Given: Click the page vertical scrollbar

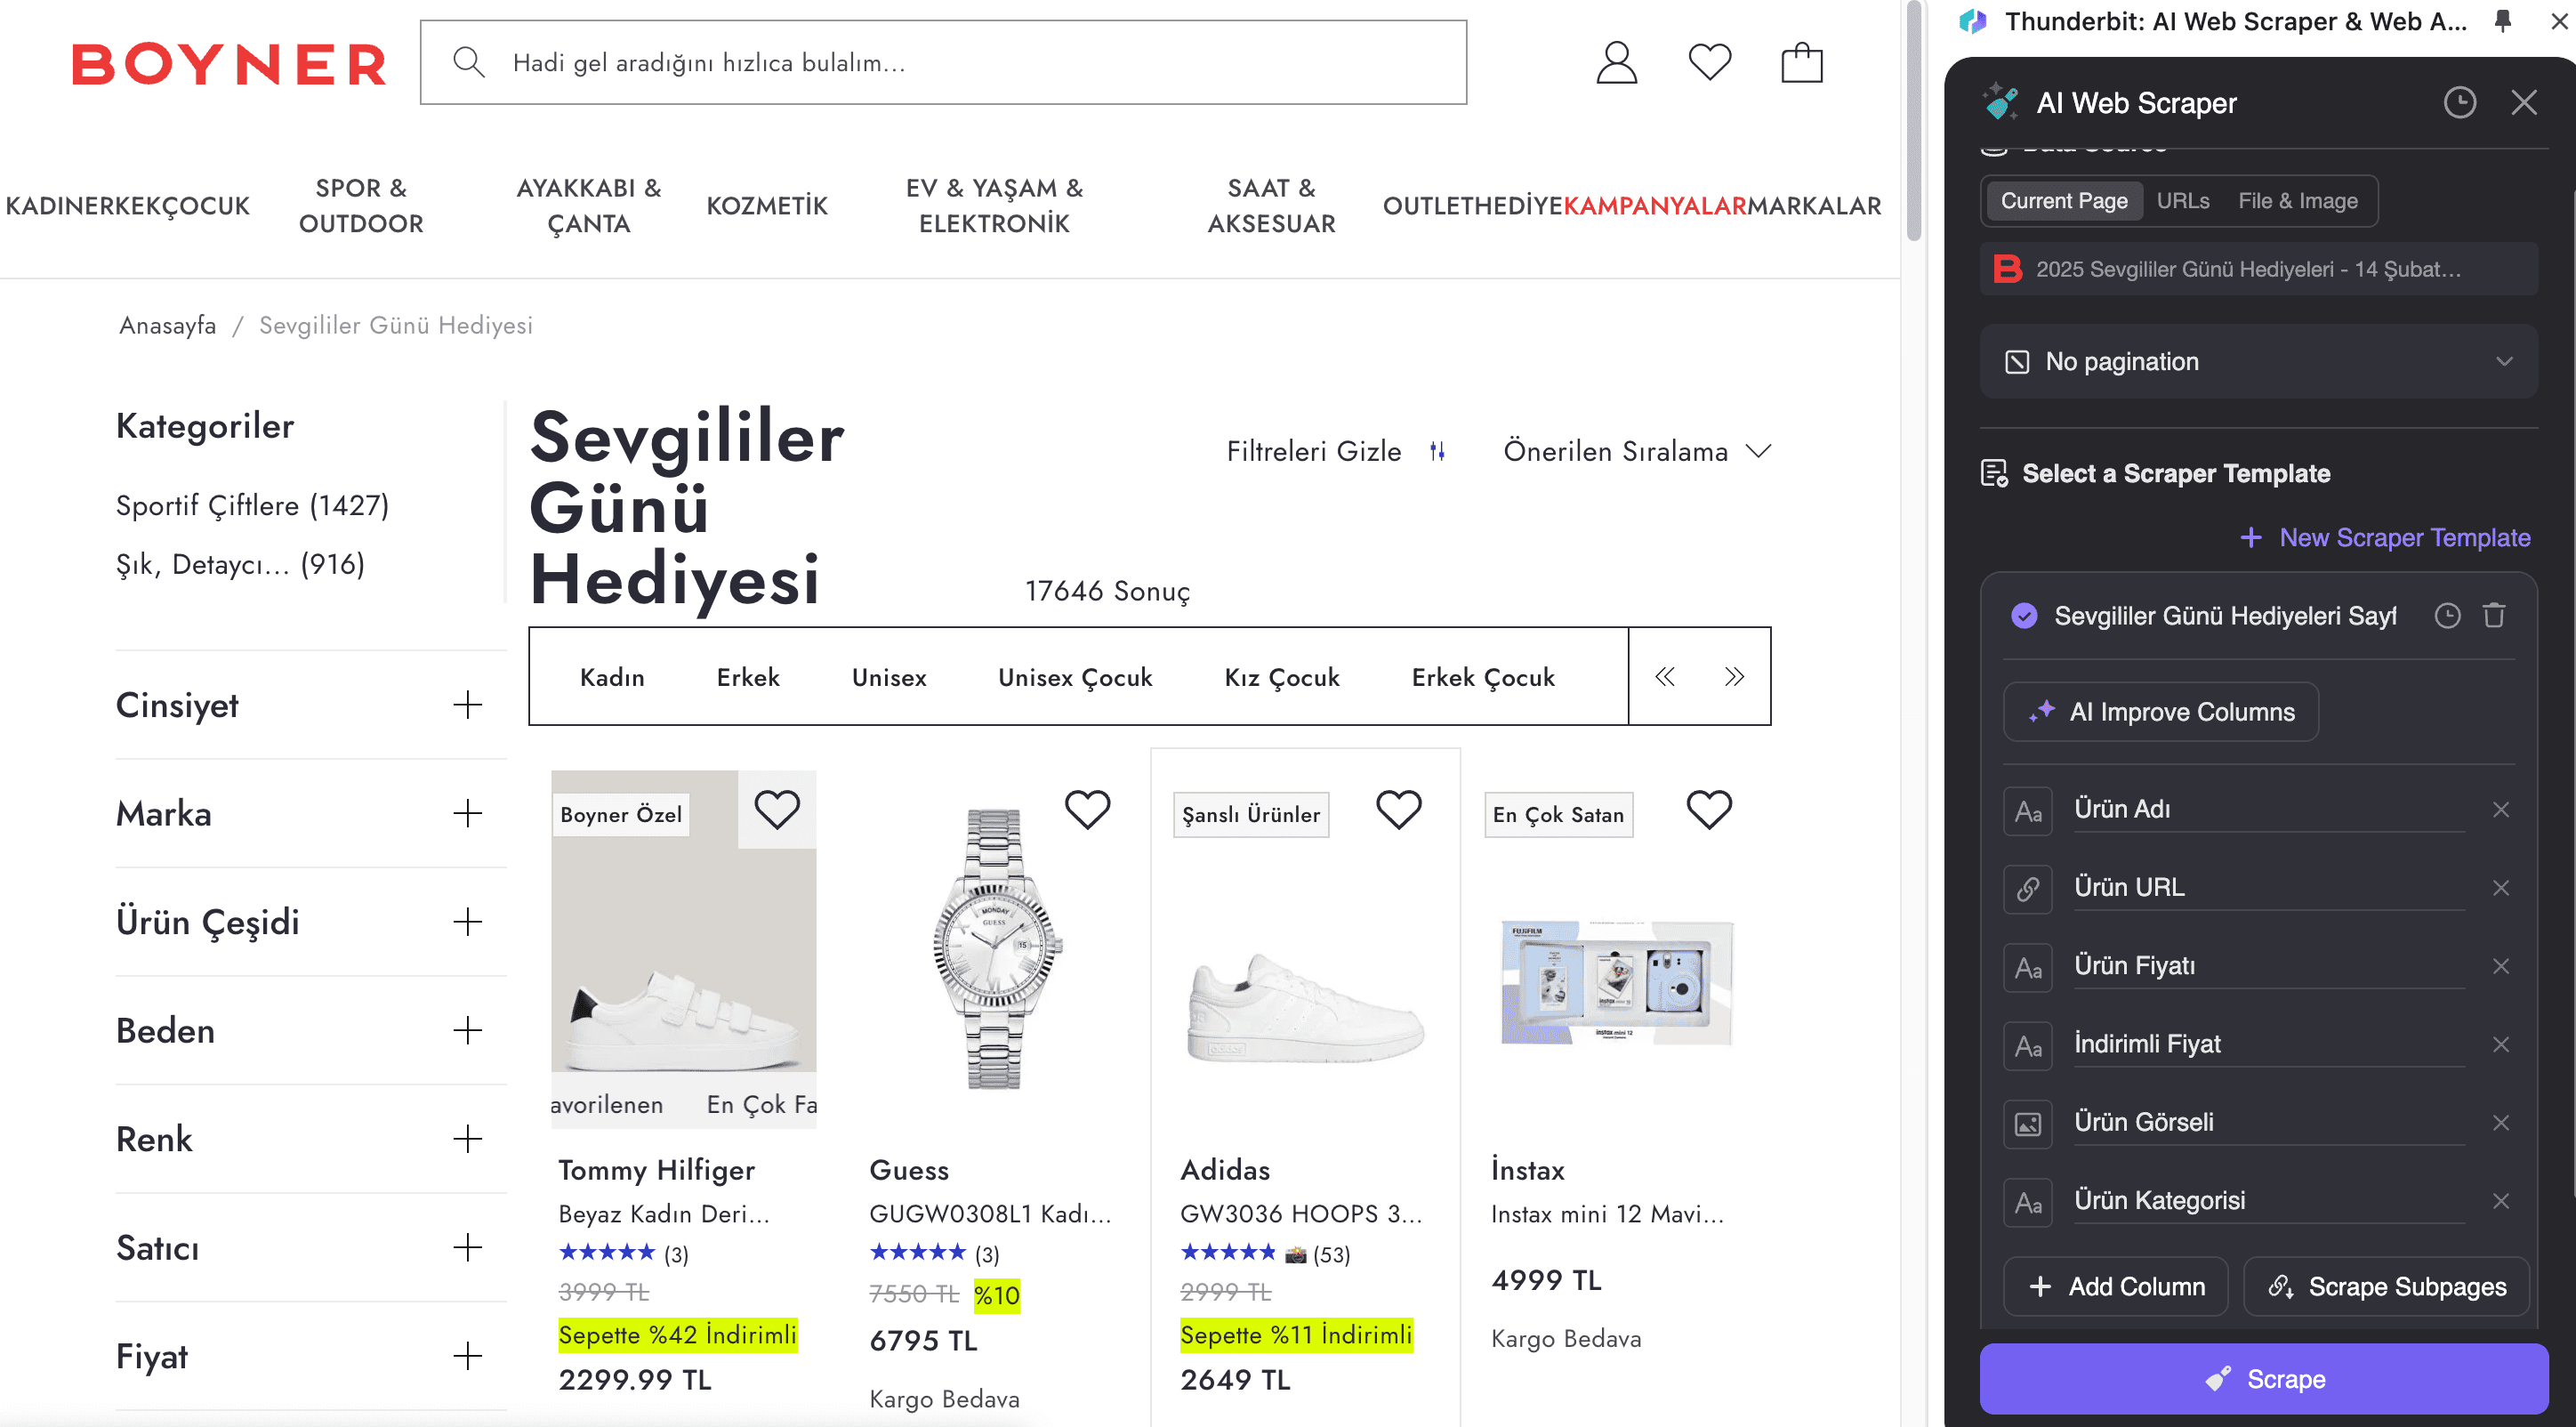Looking at the screenshot, I should point(1913,120).
